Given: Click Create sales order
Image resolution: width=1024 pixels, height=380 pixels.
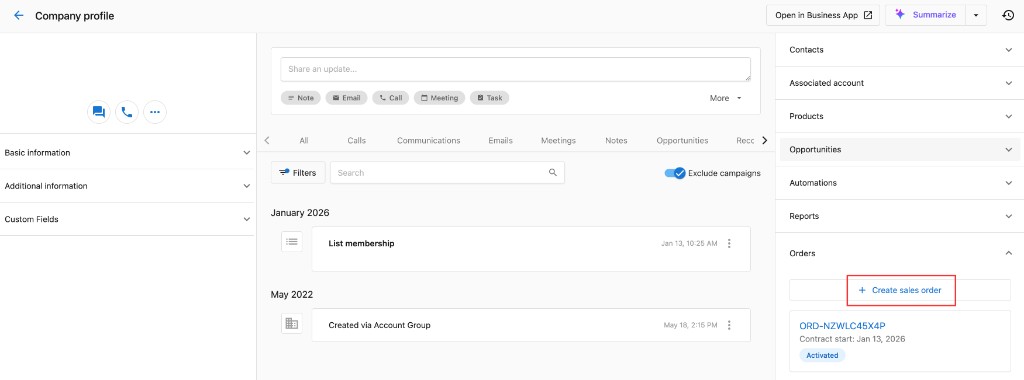Looking at the screenshot, I should coord(900,290).
